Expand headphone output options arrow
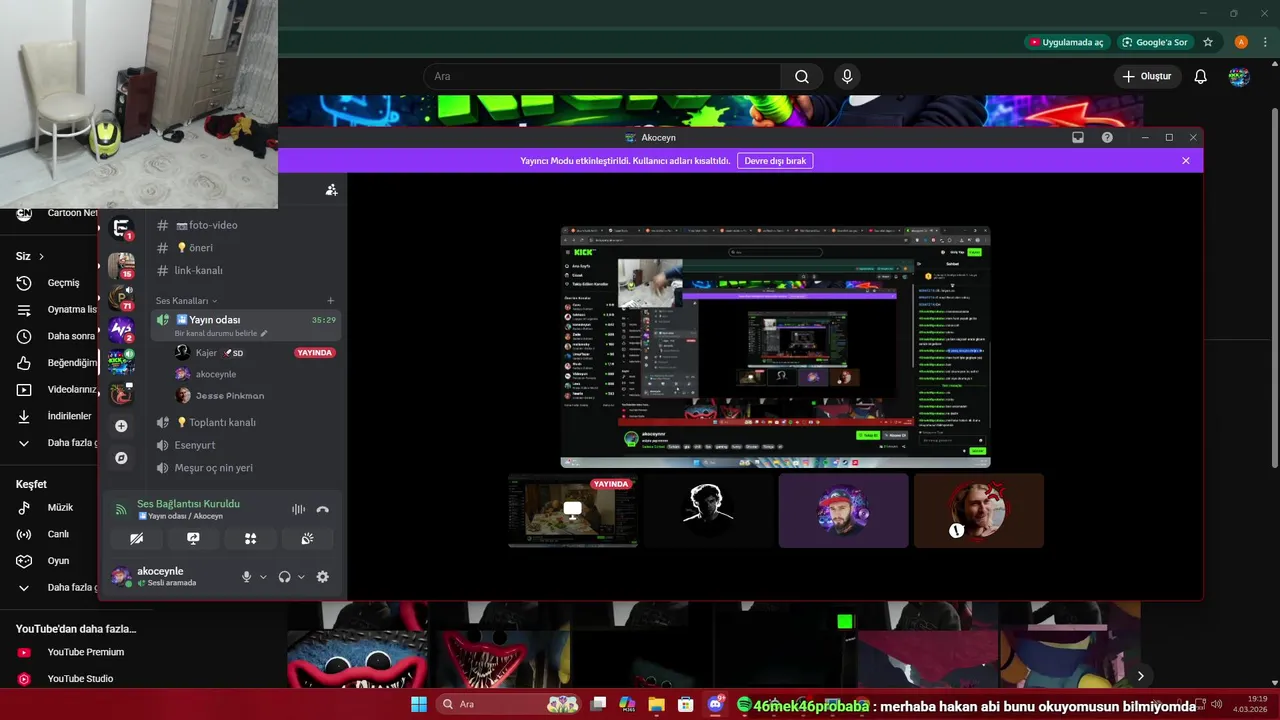This screenshot has width=1280, height=720. (x=301, y=577)
